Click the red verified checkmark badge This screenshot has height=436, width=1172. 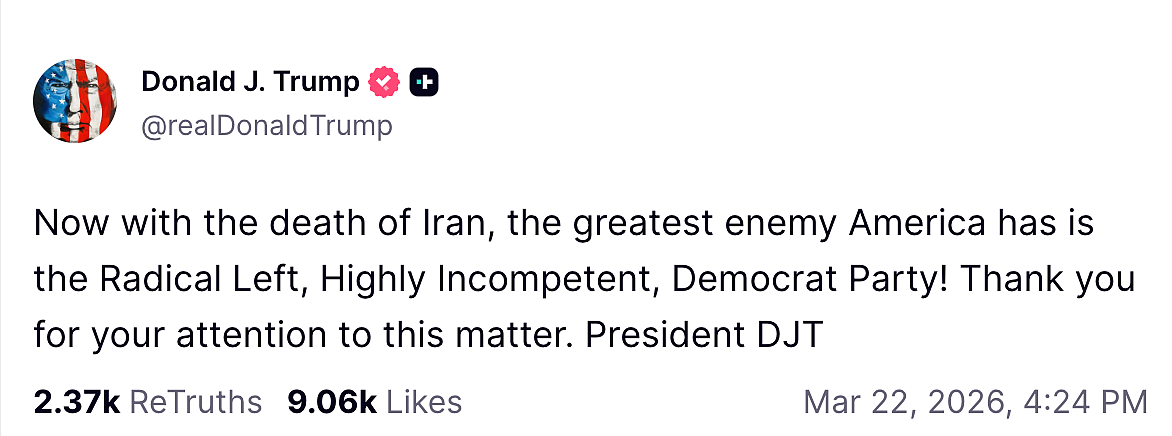[x=385, y=82]
